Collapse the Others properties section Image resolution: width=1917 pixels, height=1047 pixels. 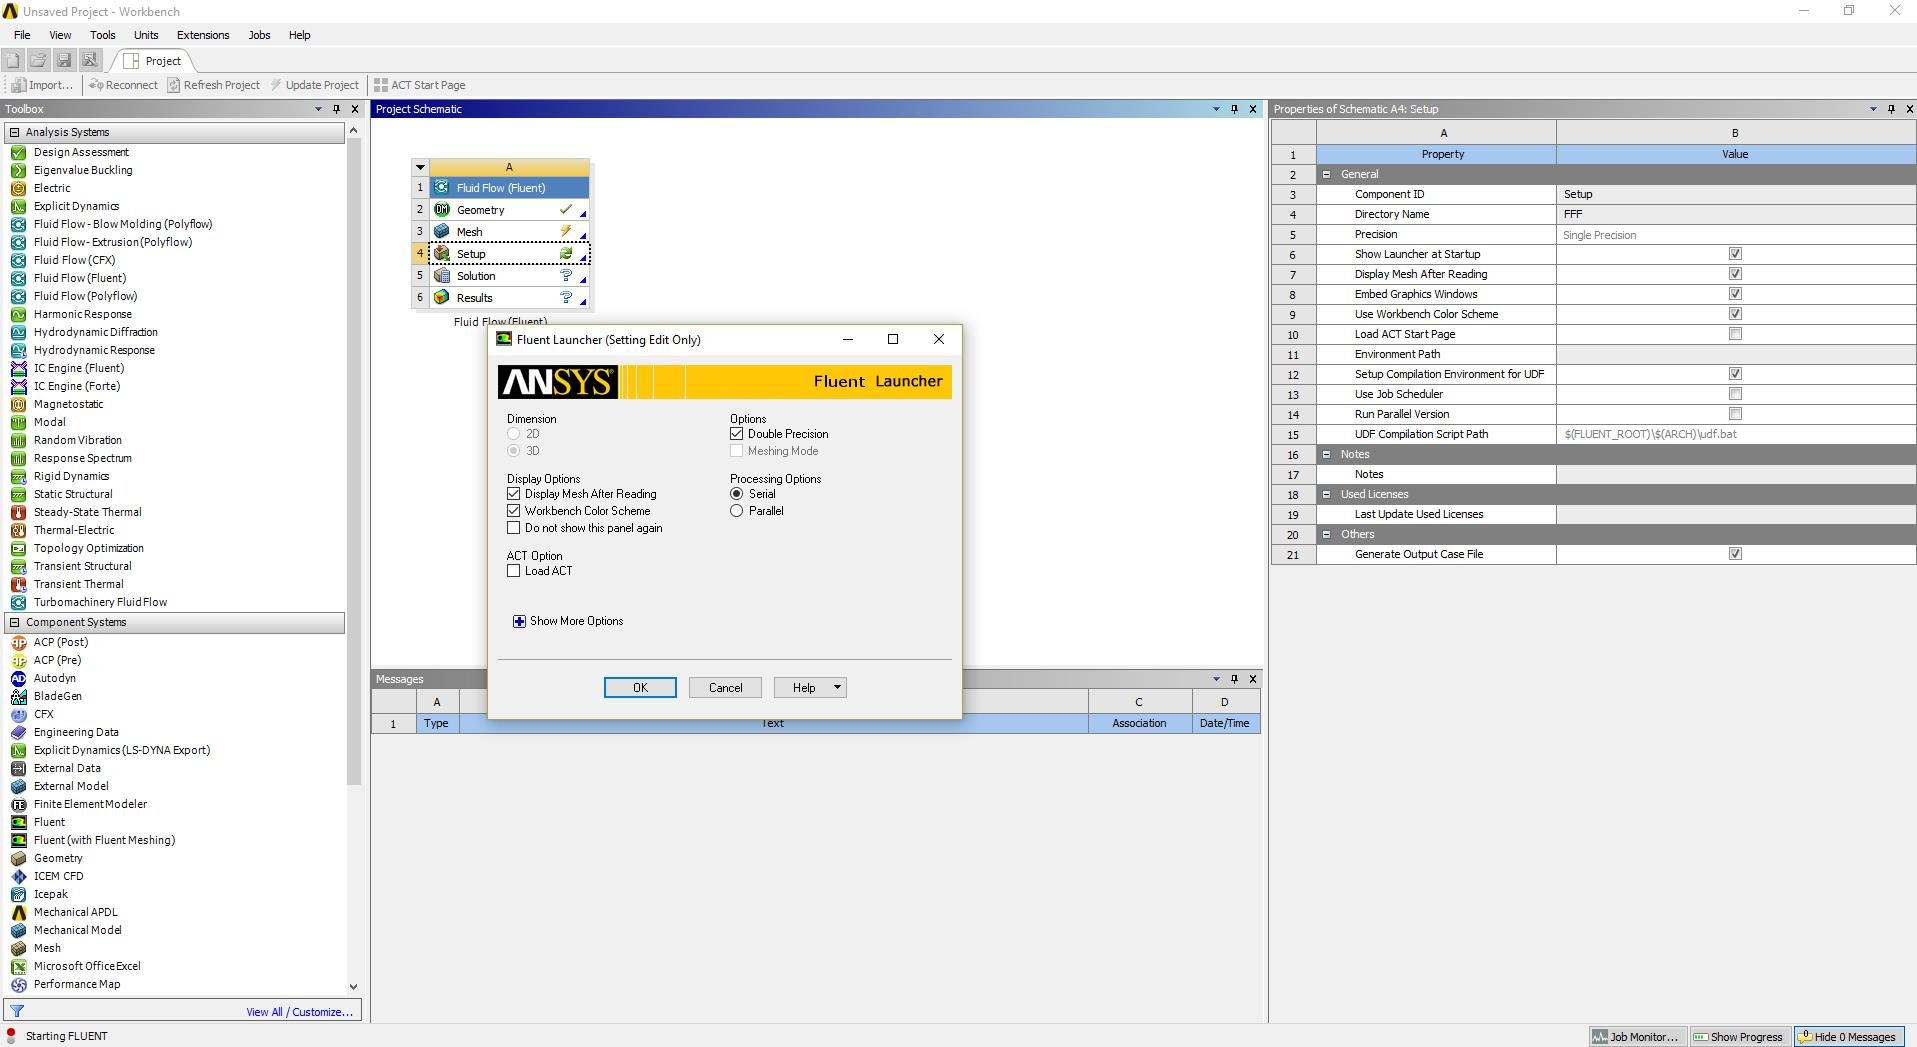(1327, 534)
